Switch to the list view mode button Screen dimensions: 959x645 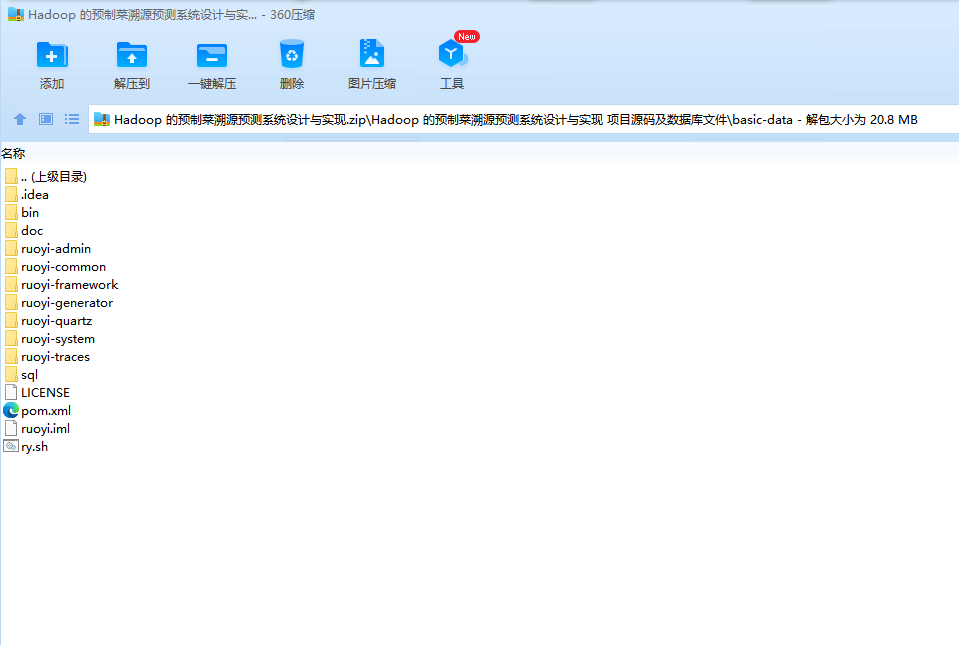pos(72,119)
